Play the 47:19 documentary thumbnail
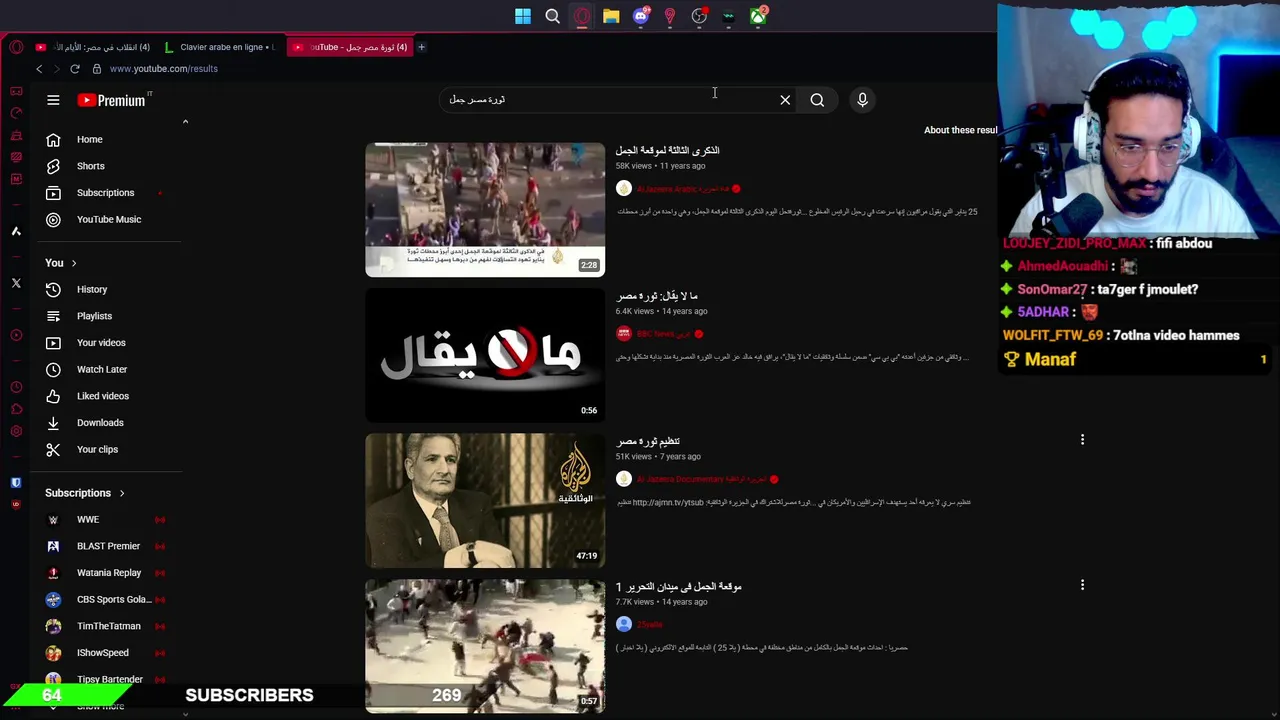The image size is (1280, 720). tap(485, 500)
